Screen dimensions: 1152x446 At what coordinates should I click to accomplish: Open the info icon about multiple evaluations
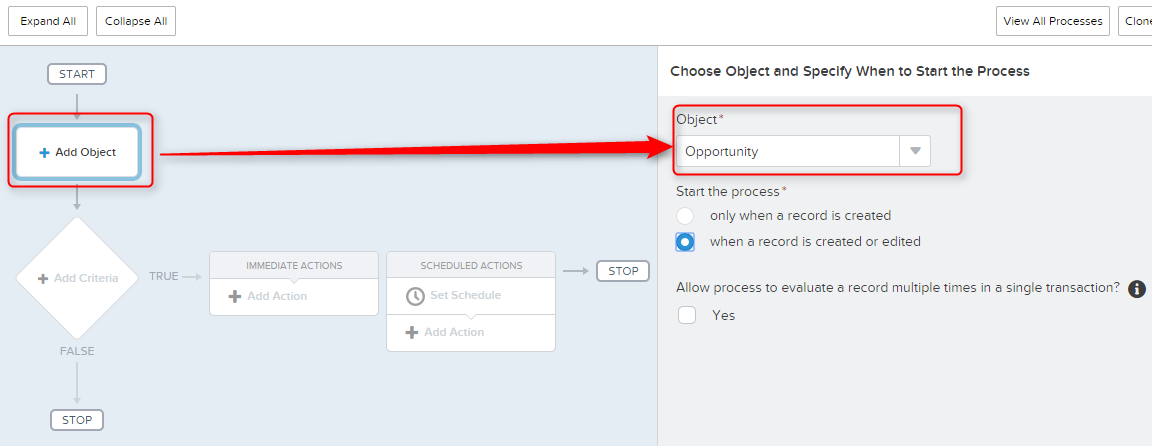1137,289
